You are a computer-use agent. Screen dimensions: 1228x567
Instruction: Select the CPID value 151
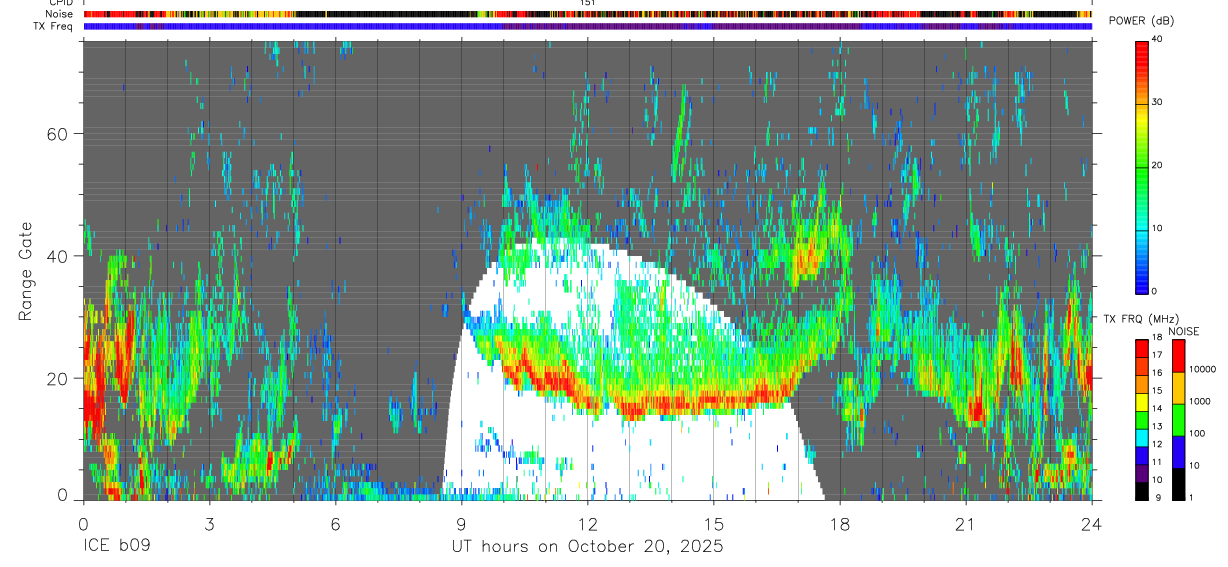[588, 3]
